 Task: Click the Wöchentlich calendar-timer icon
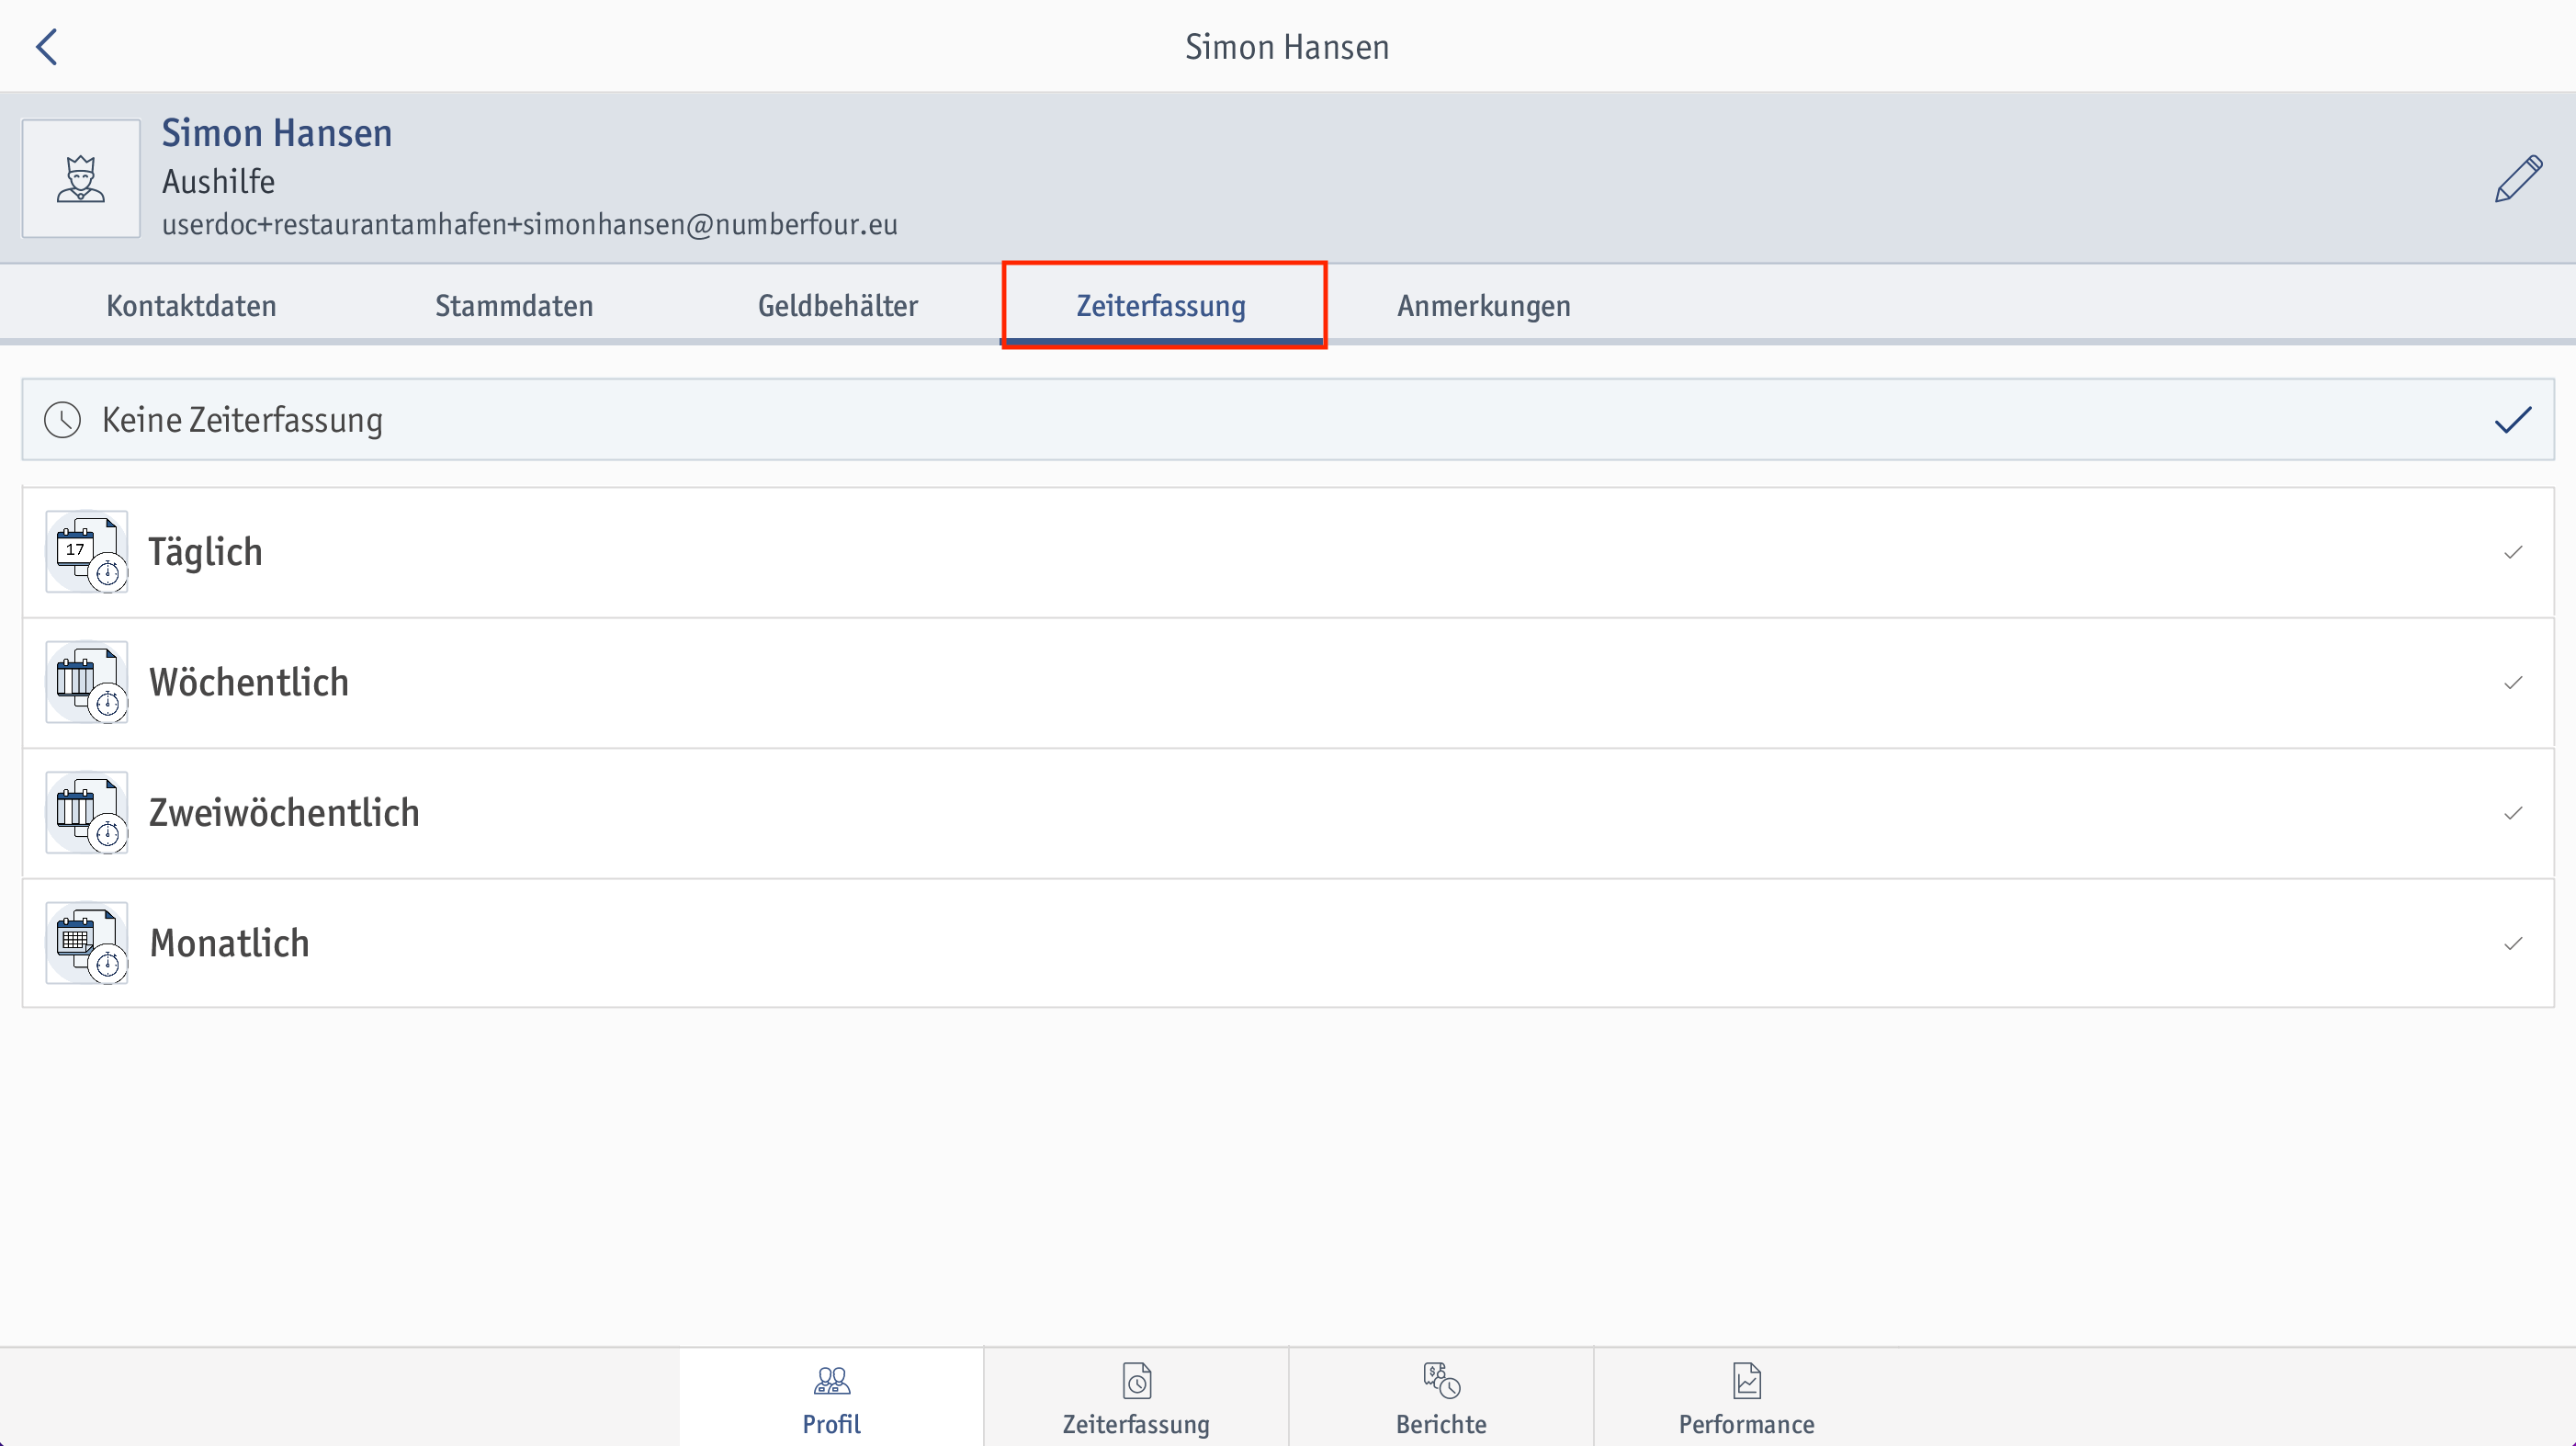[87, 682]
